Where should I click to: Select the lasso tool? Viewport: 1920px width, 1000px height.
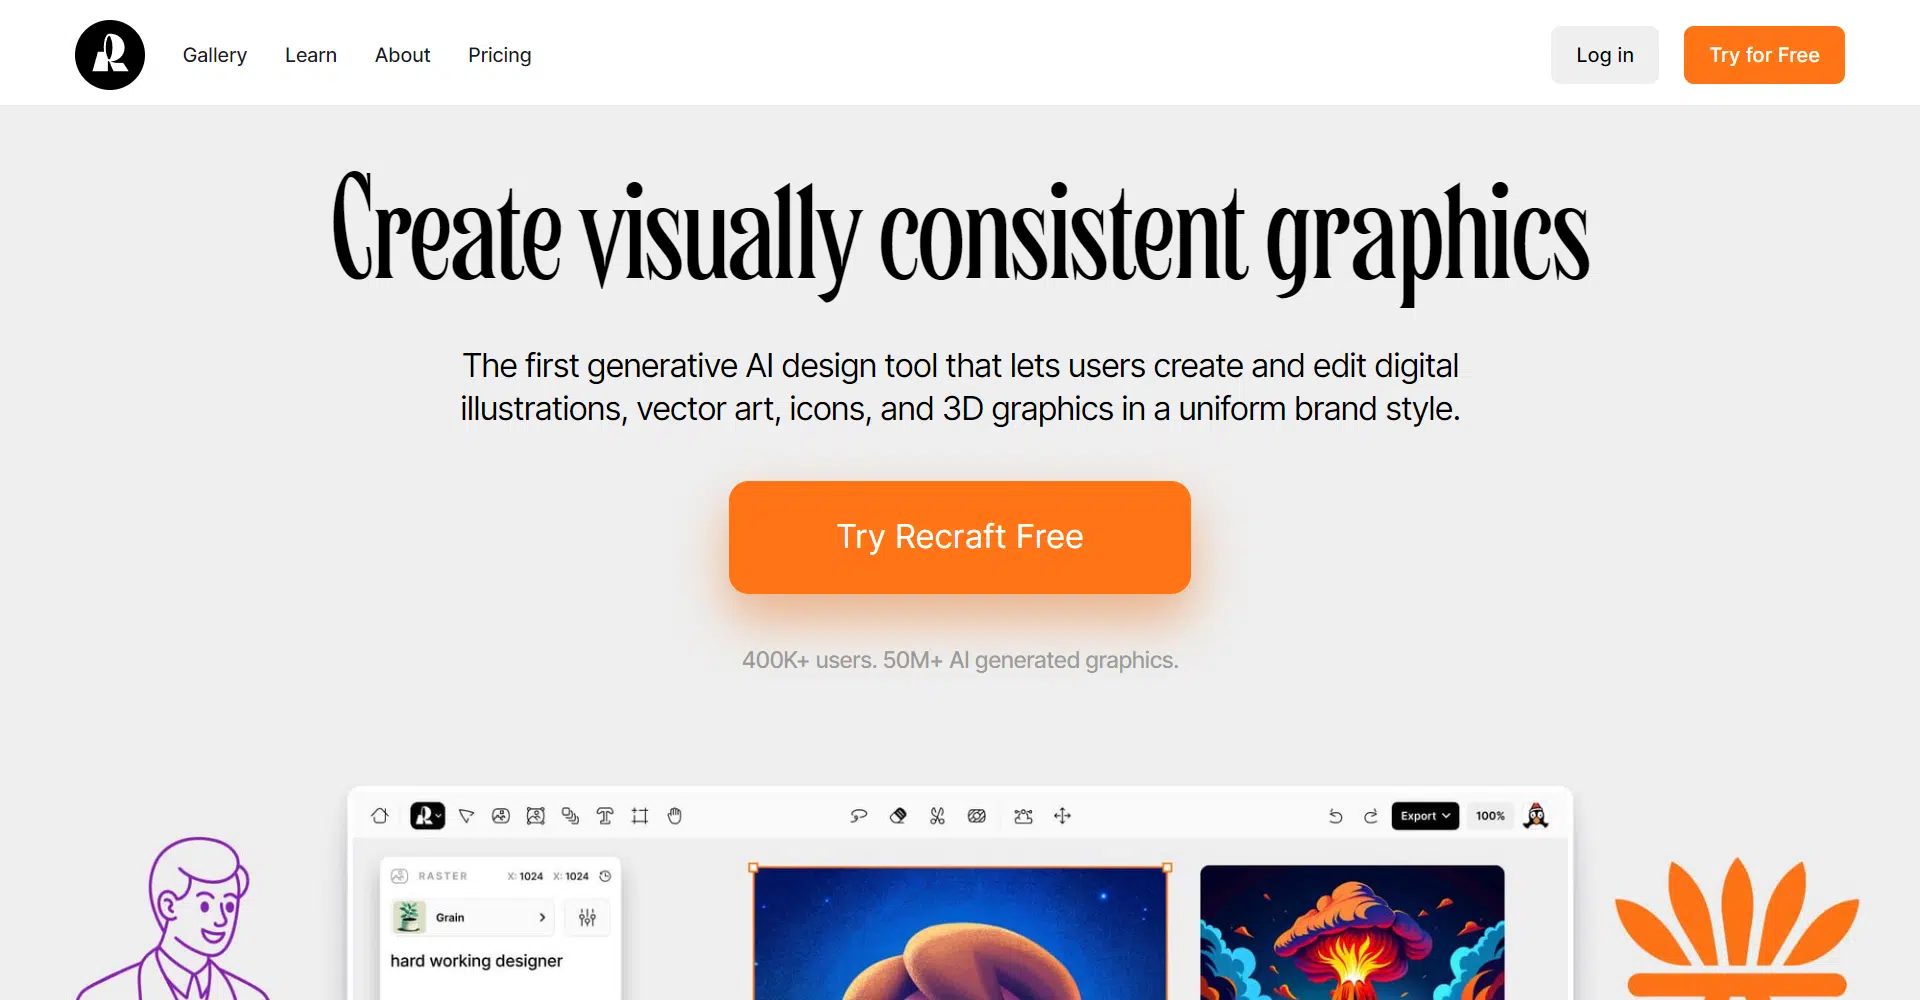click(858, 816)
